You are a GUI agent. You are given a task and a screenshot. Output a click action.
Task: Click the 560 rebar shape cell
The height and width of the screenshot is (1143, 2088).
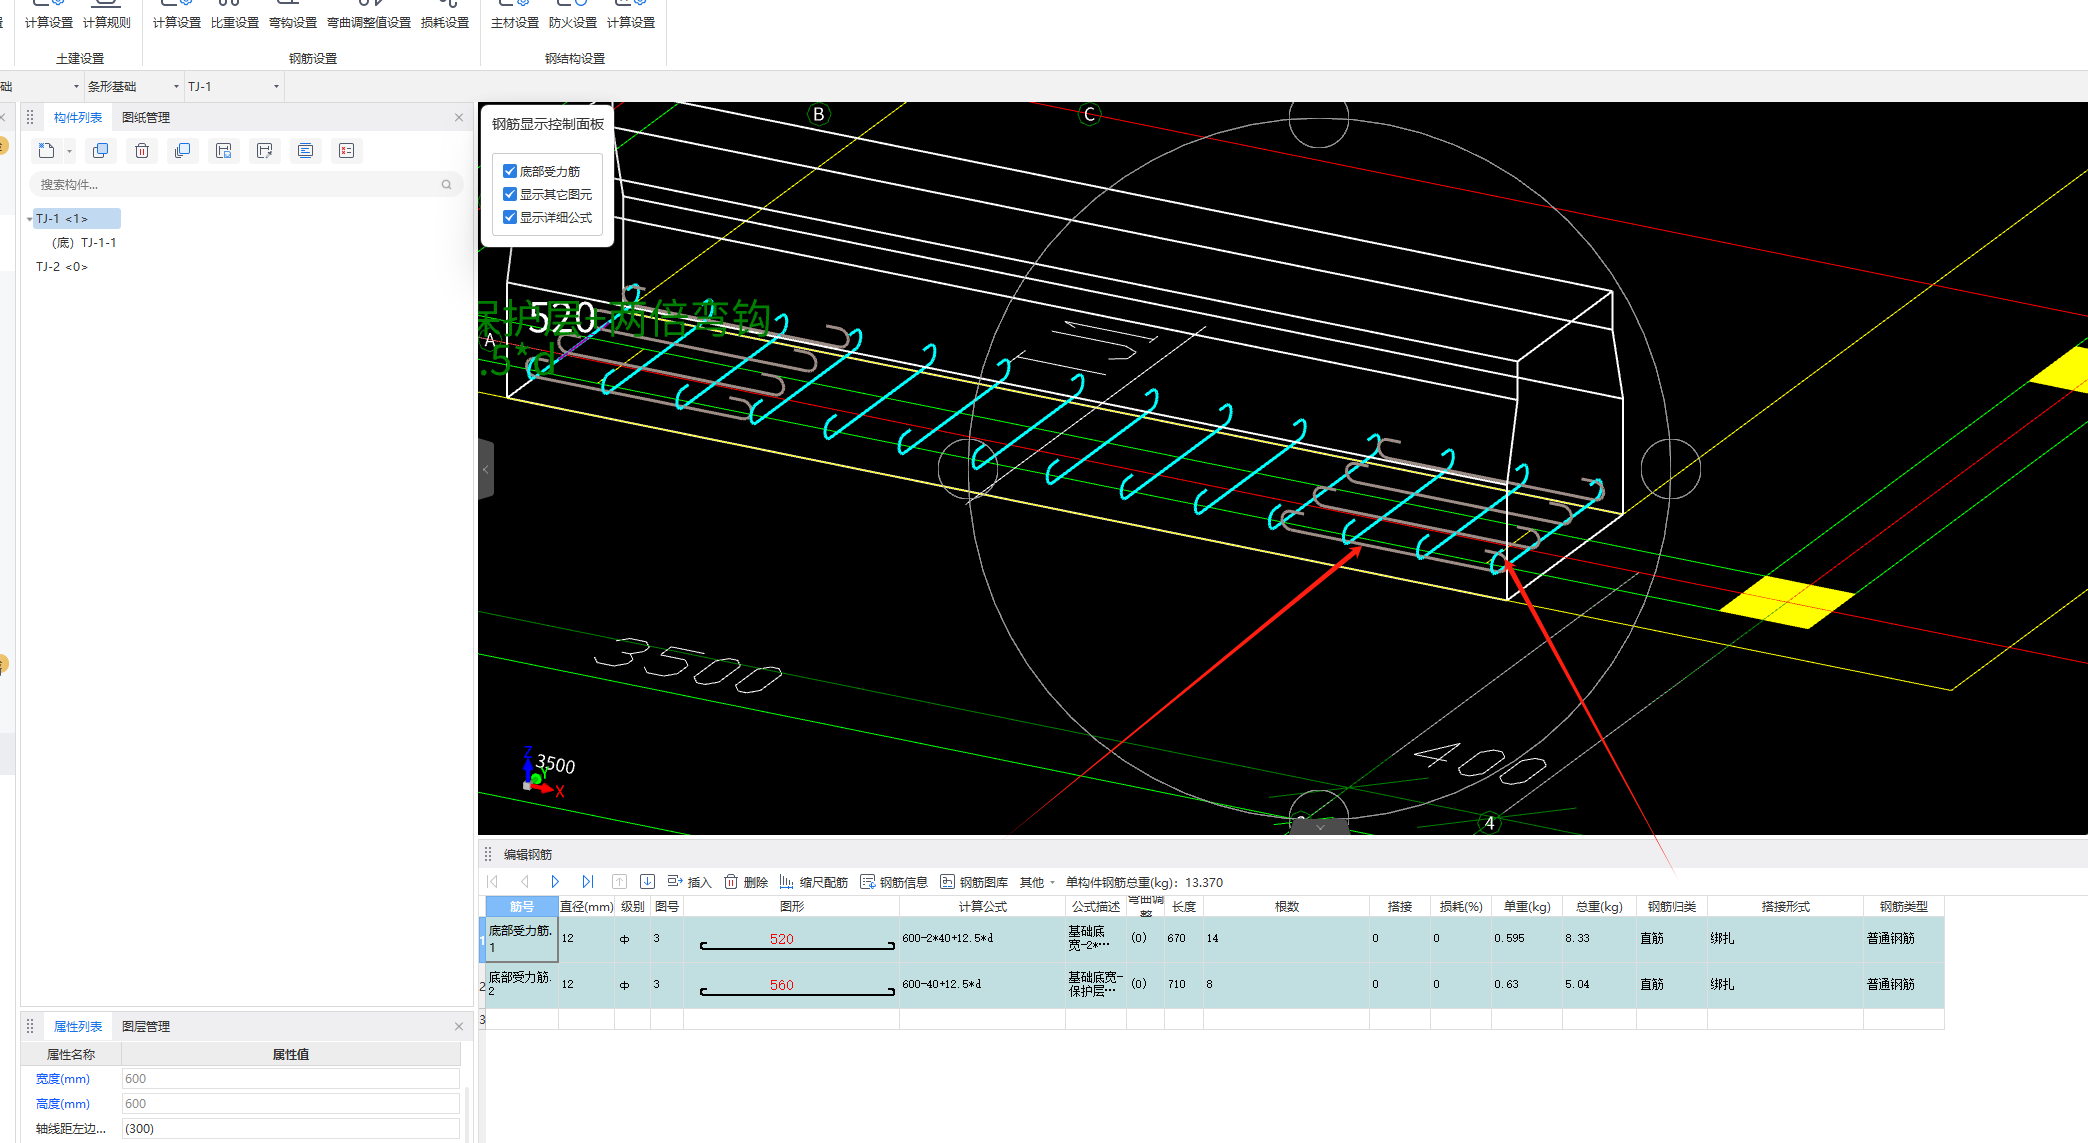791,985
